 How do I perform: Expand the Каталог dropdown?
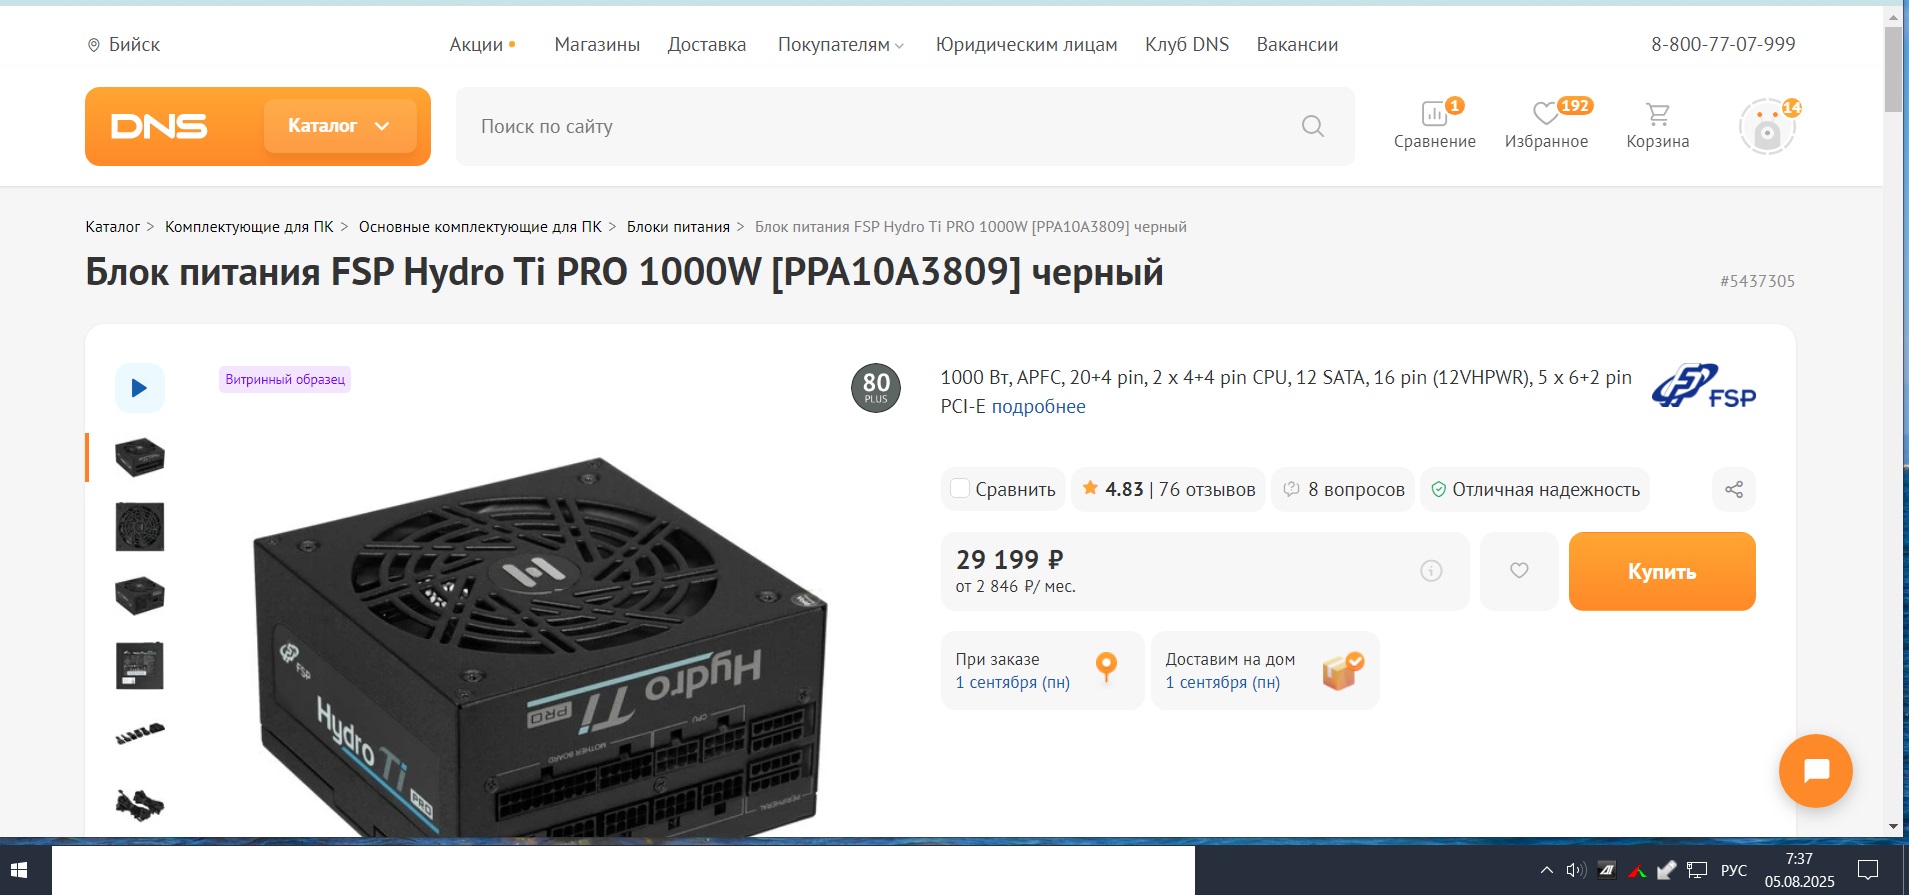[340, 126]
